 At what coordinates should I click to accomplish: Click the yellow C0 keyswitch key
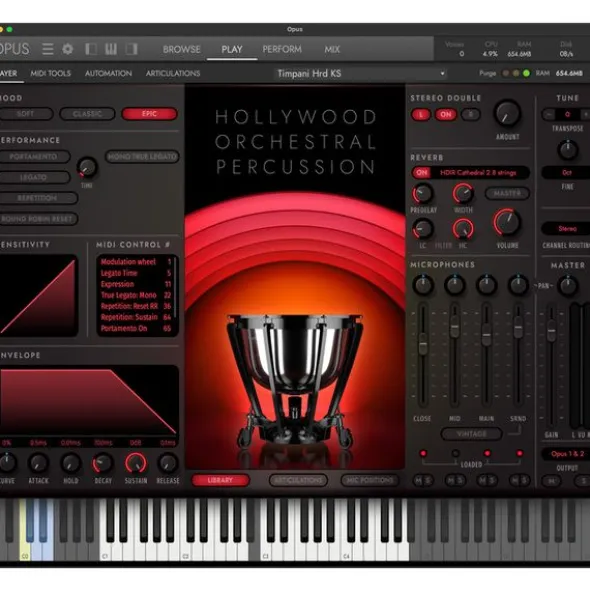(25, 548)
